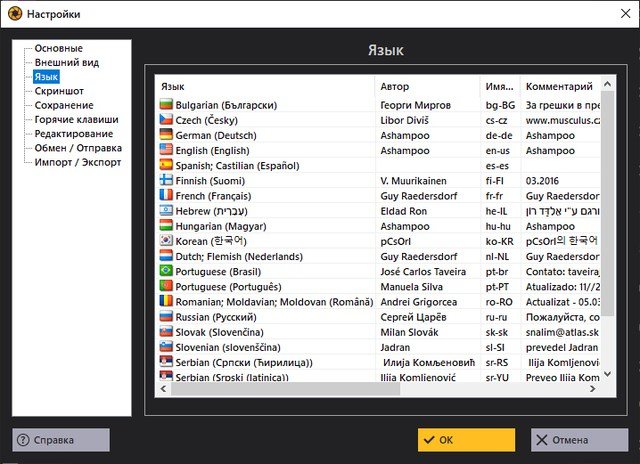Click the Bulgarian flag icon
The image size is (640, 464).
coord(166,104)
